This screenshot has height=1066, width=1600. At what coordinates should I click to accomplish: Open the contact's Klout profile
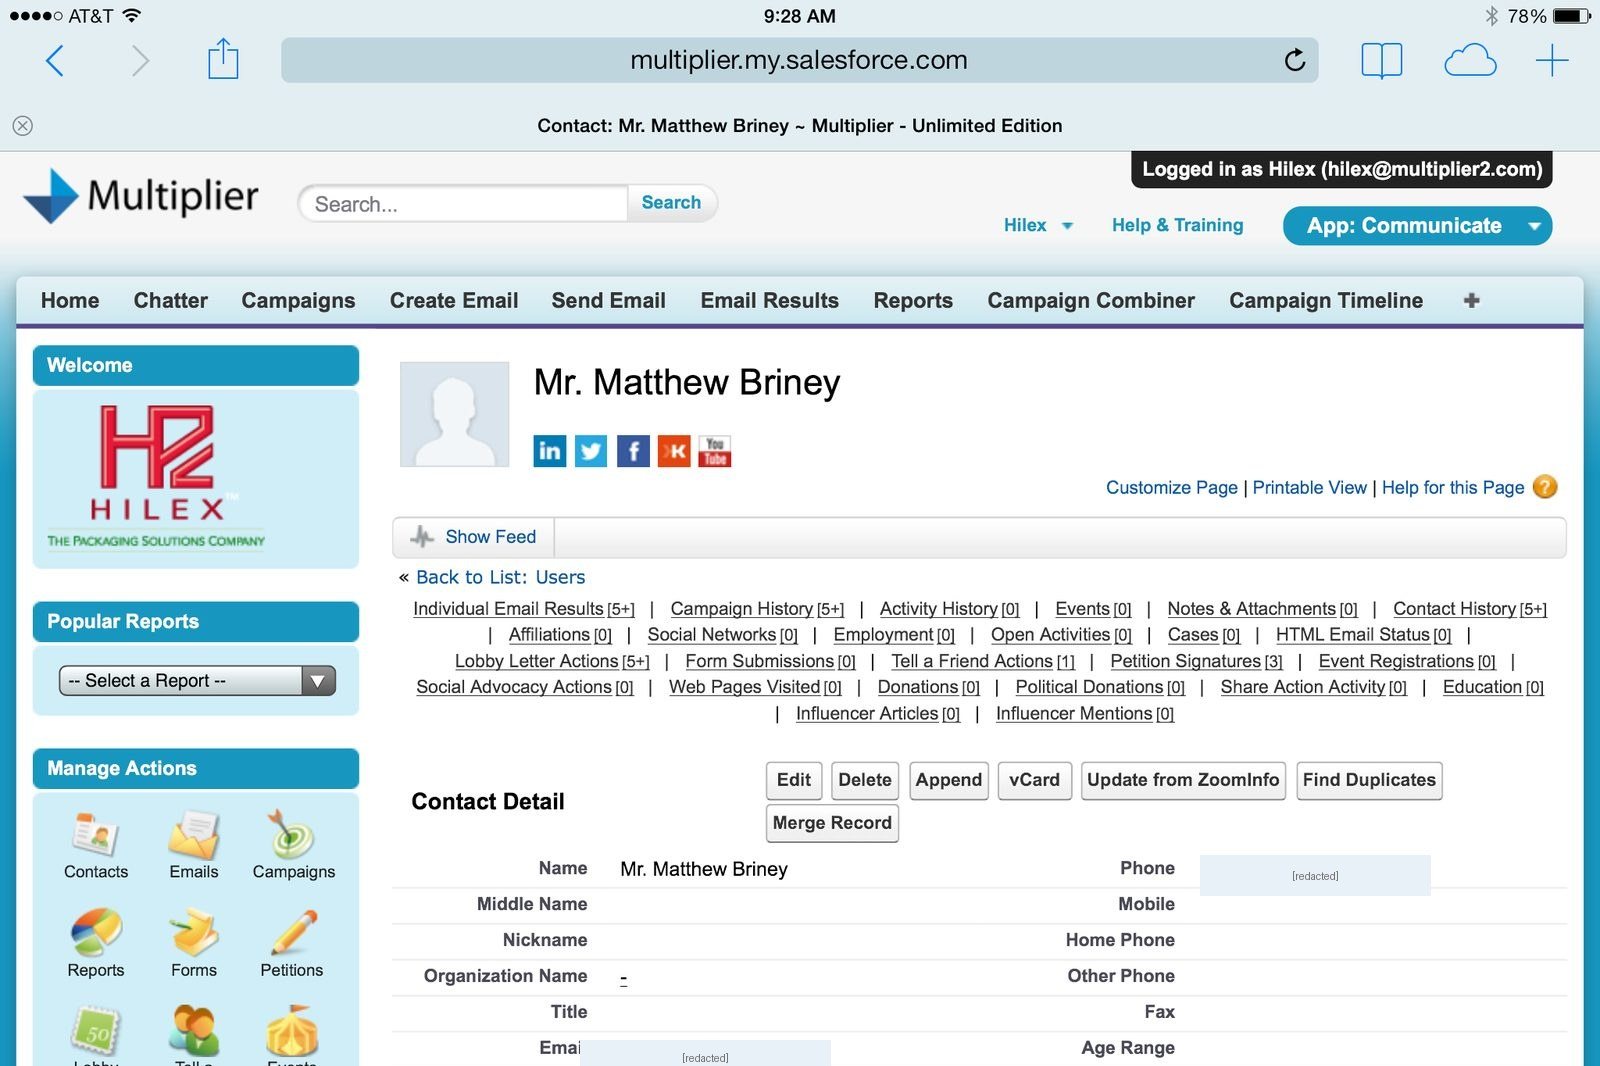point(674,451)
